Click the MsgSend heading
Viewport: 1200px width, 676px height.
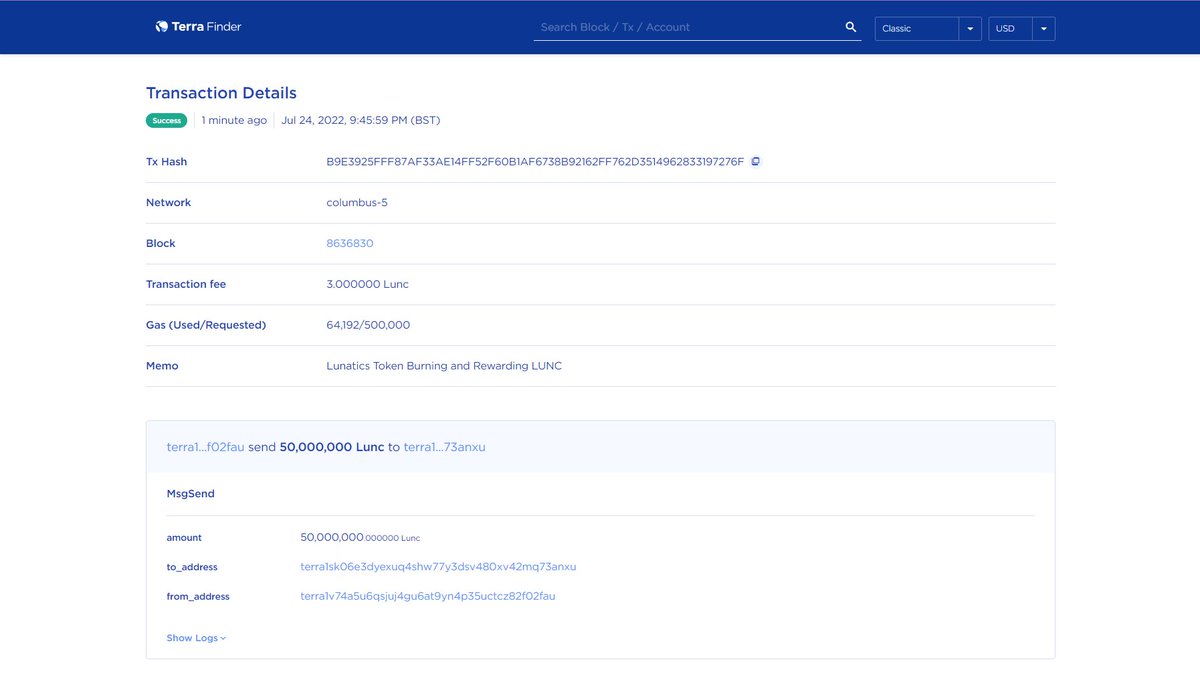190,493
